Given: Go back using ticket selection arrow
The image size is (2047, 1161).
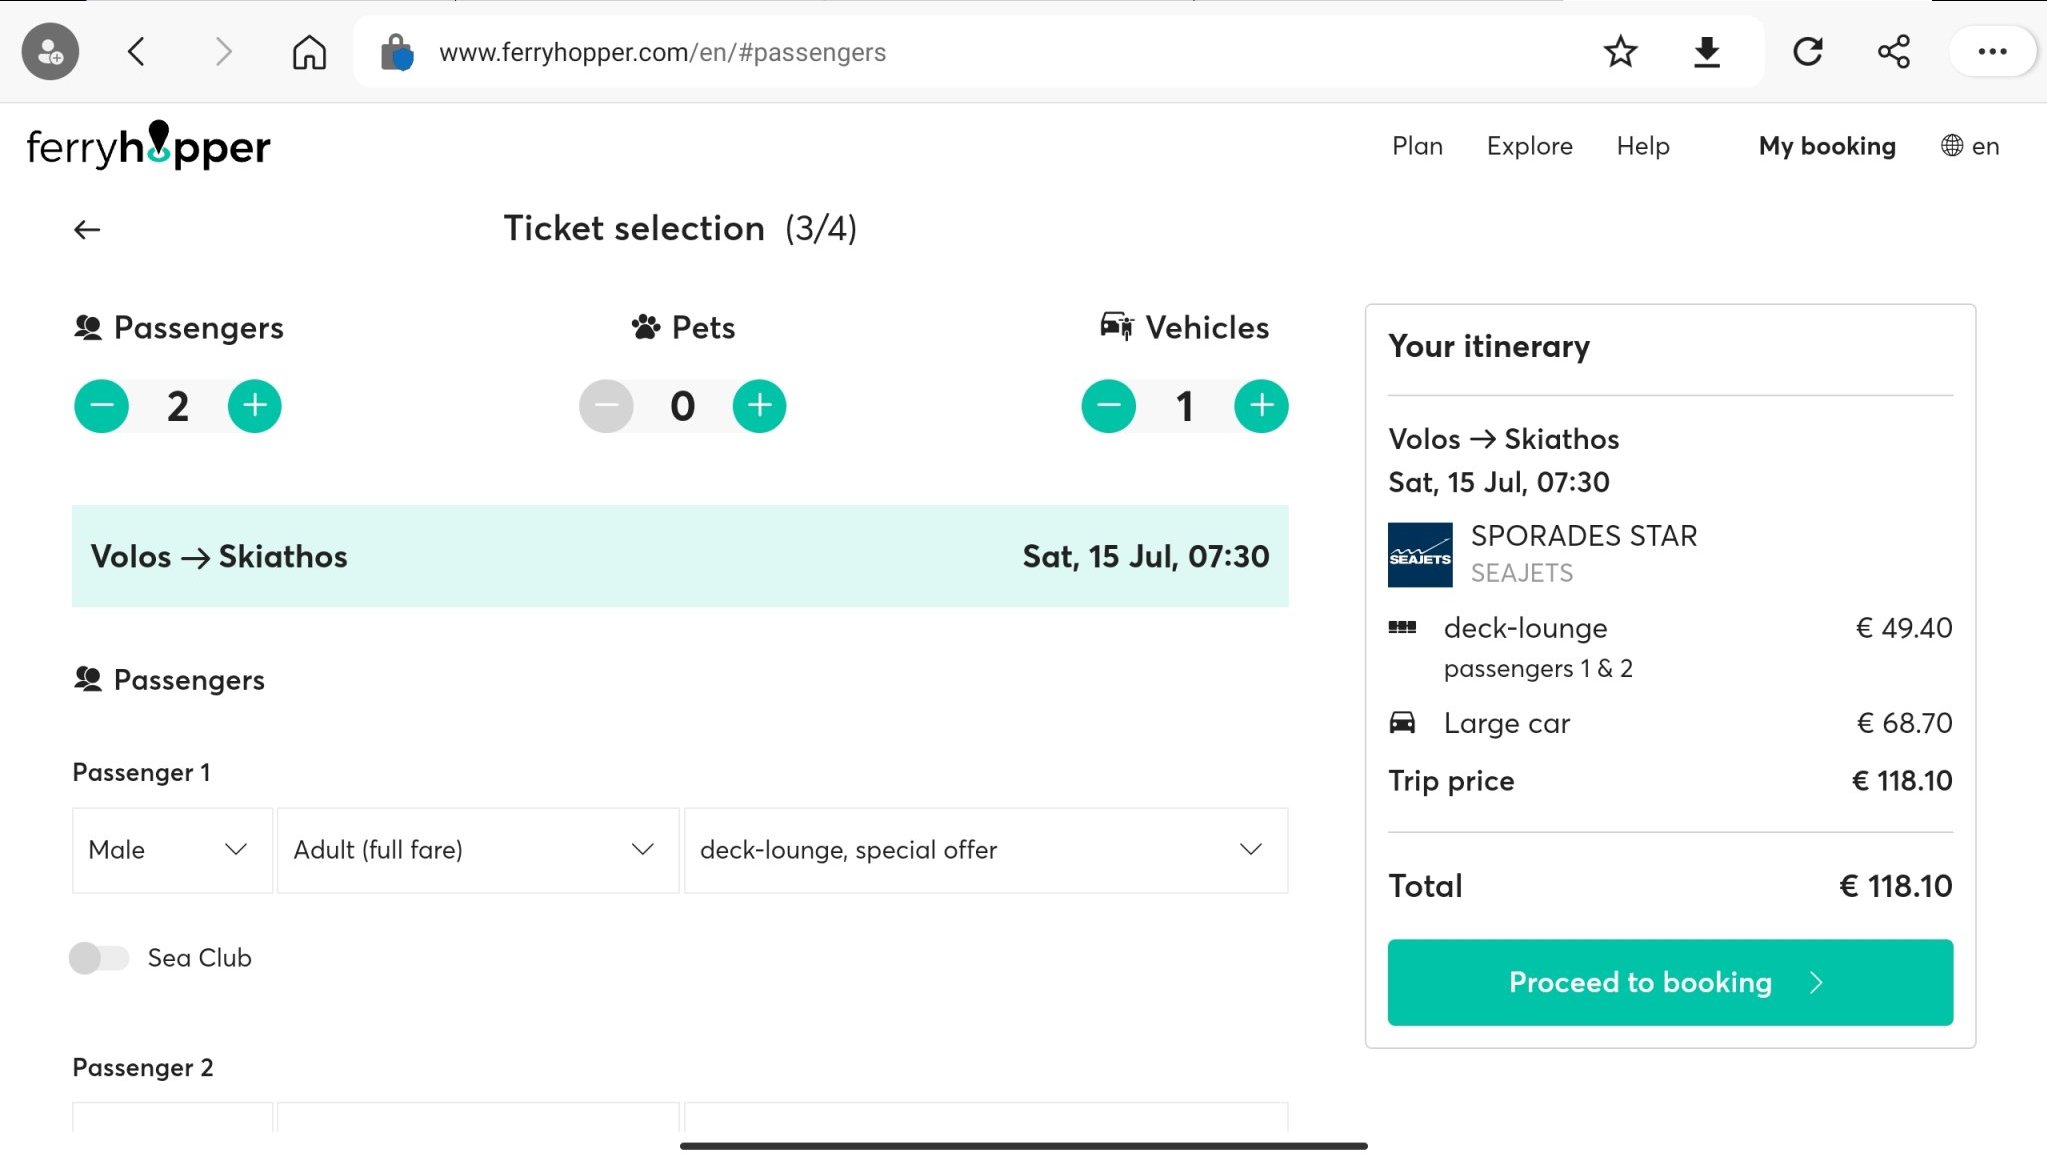Looking at the screenshot, I should click(87, 230).
